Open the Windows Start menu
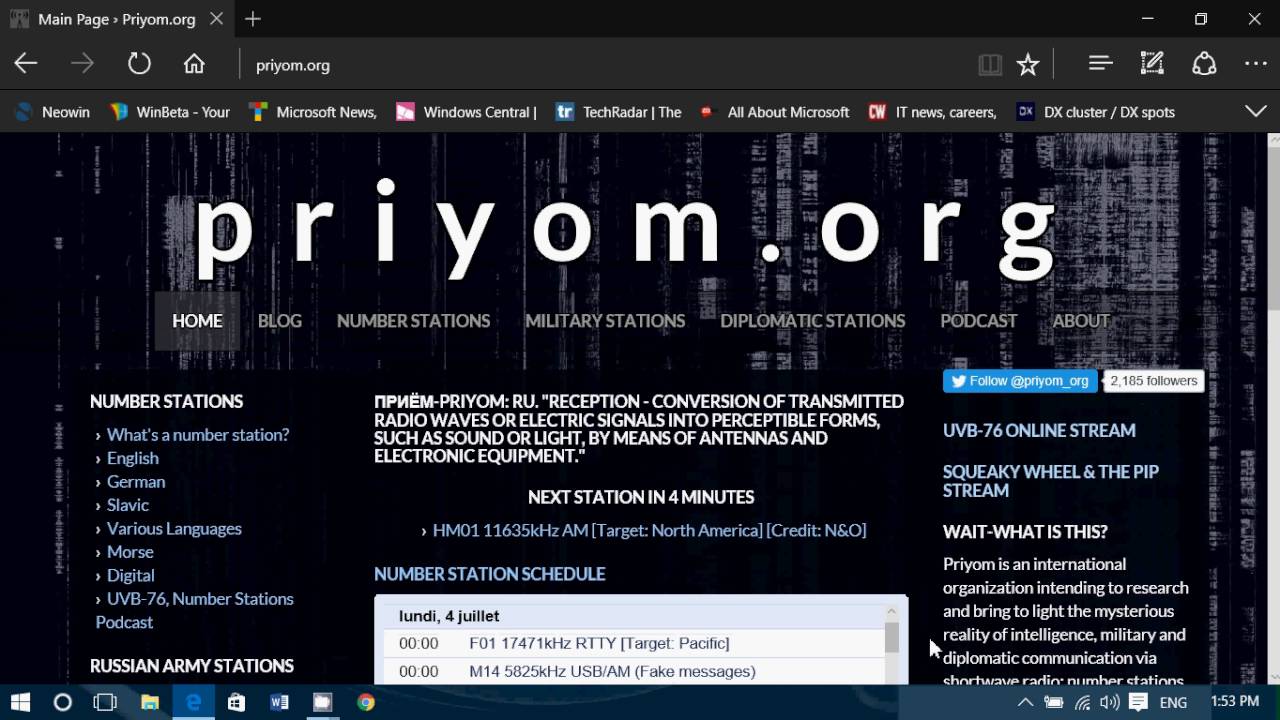1280x720 pixels. 20,702
